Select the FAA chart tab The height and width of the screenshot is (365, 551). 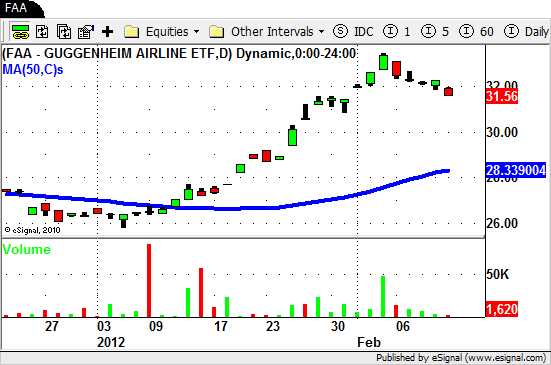tap(20, 8)
